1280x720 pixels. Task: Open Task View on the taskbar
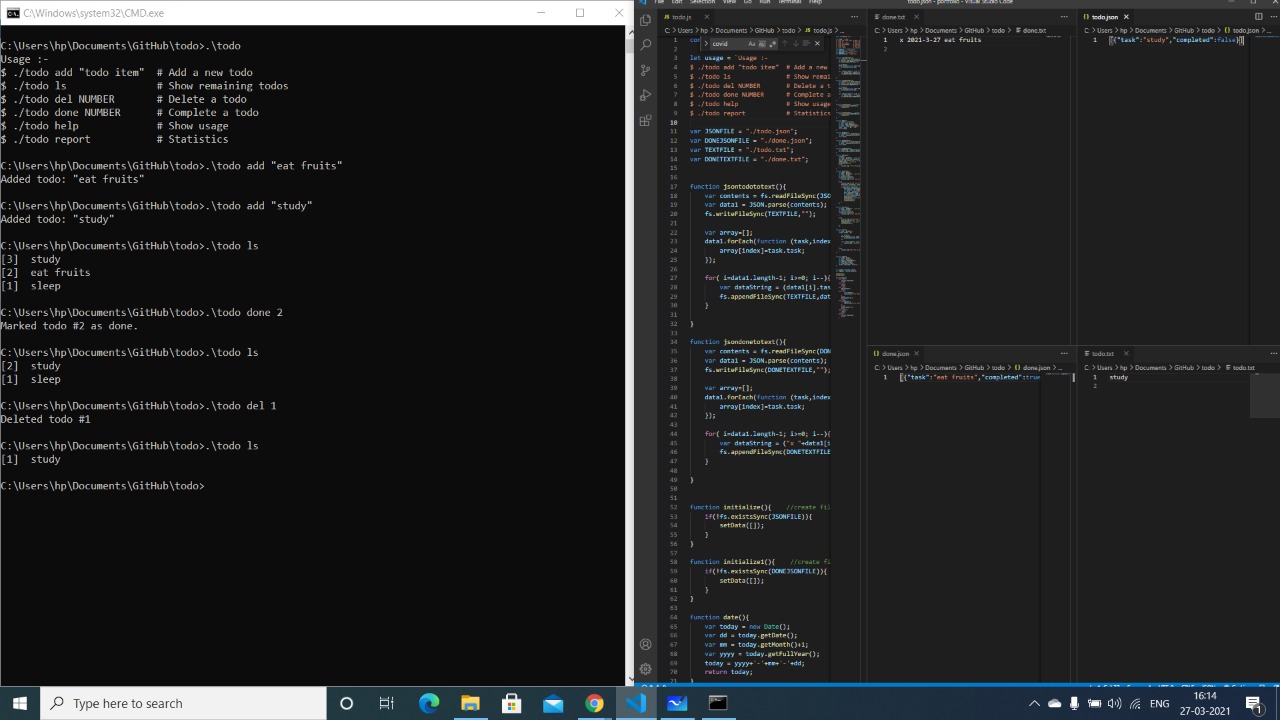(386, 703)
